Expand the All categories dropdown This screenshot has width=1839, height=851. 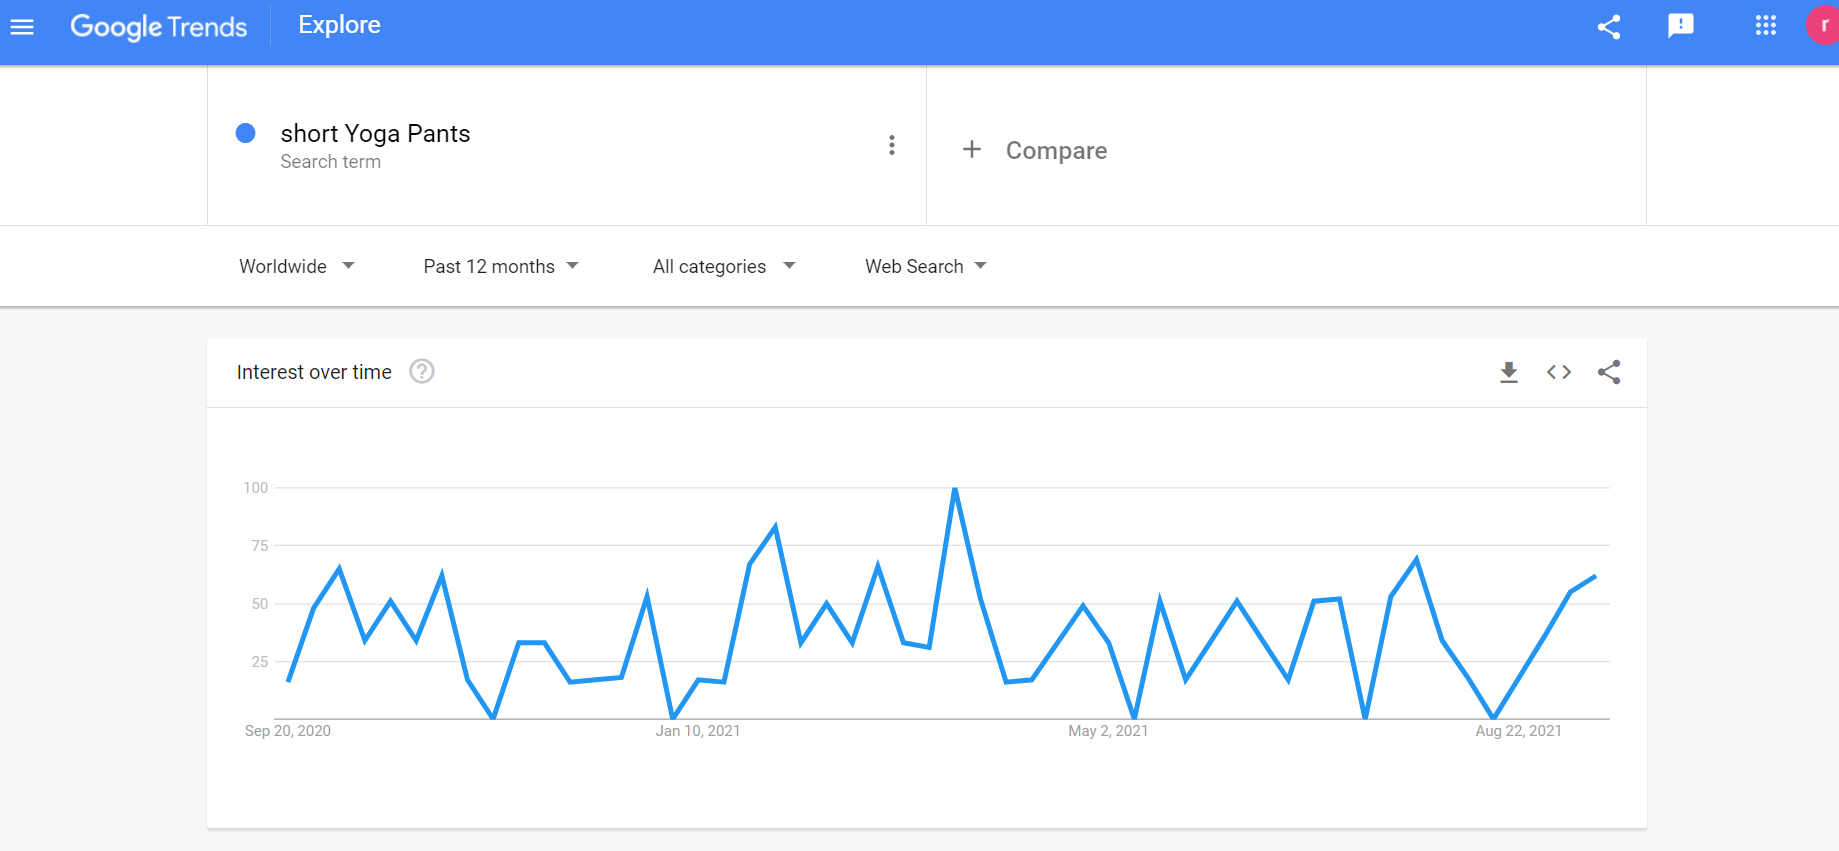(x=723, y=267)
